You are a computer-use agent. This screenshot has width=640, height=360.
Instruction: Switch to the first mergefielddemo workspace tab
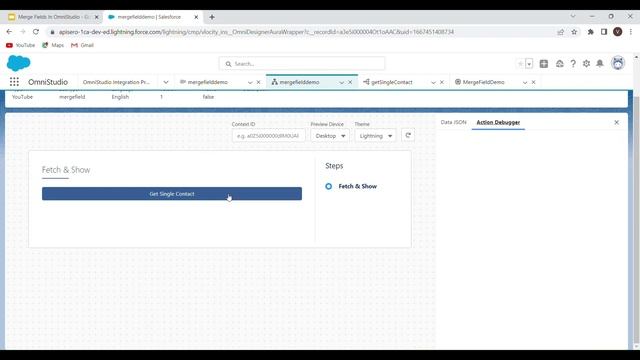207,82
